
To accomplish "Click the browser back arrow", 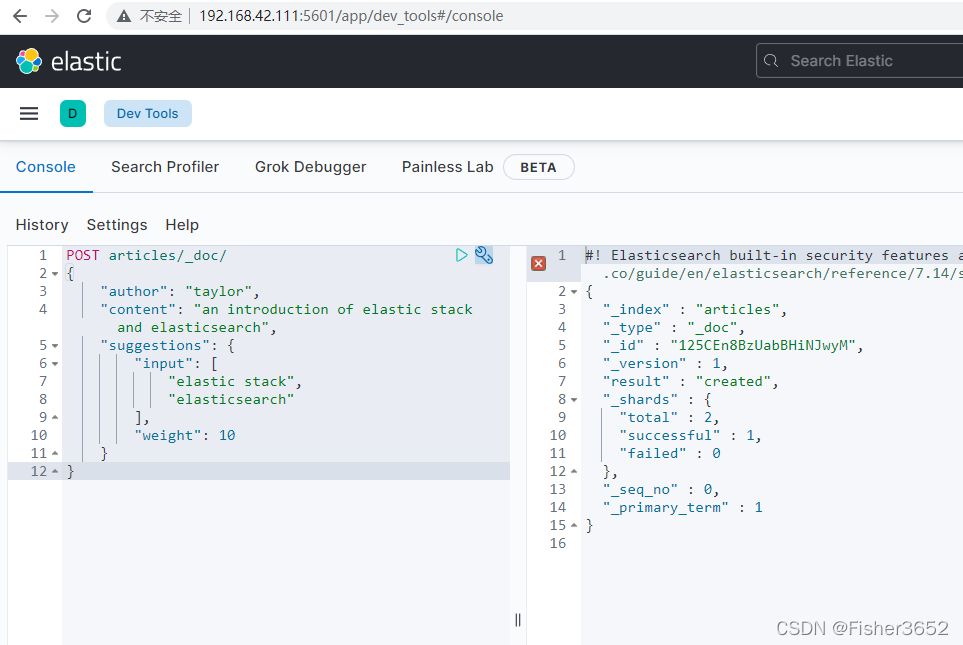I will pos(20,16).
